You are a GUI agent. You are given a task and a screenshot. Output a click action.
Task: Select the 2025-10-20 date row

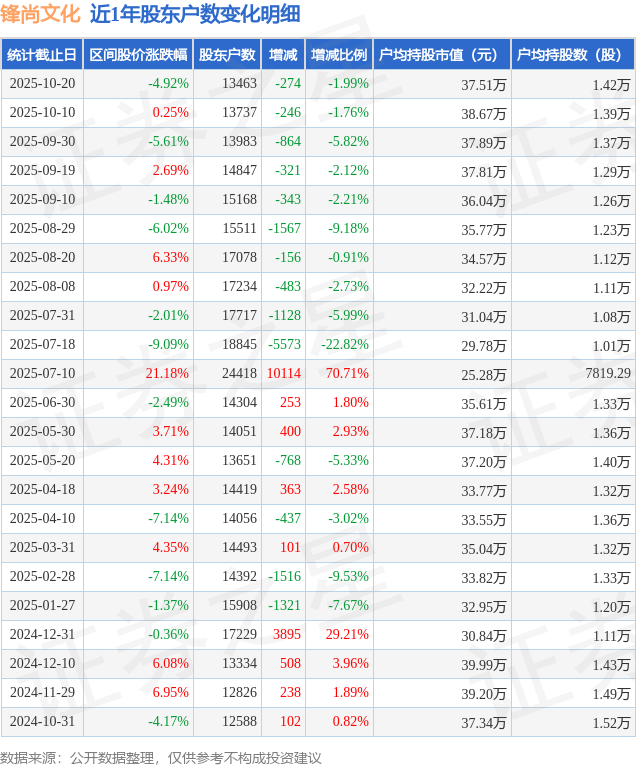coord(42,84)
